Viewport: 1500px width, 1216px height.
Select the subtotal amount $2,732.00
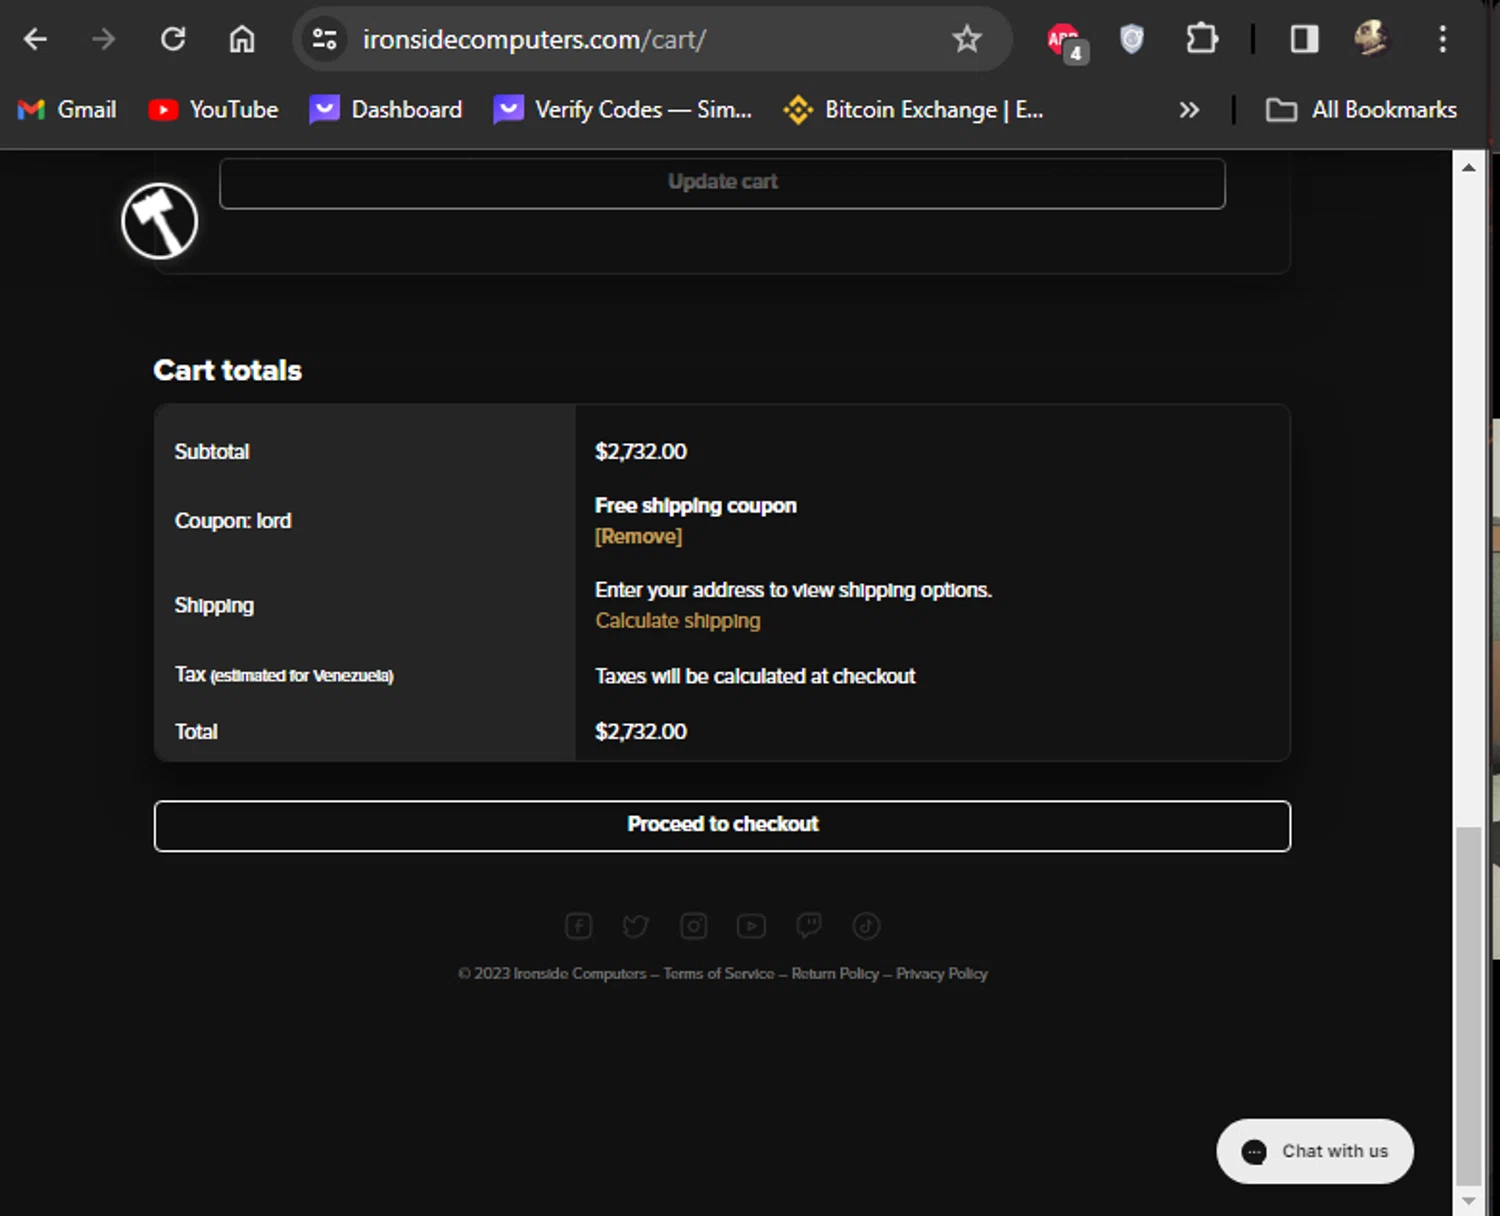click(641, 452)
